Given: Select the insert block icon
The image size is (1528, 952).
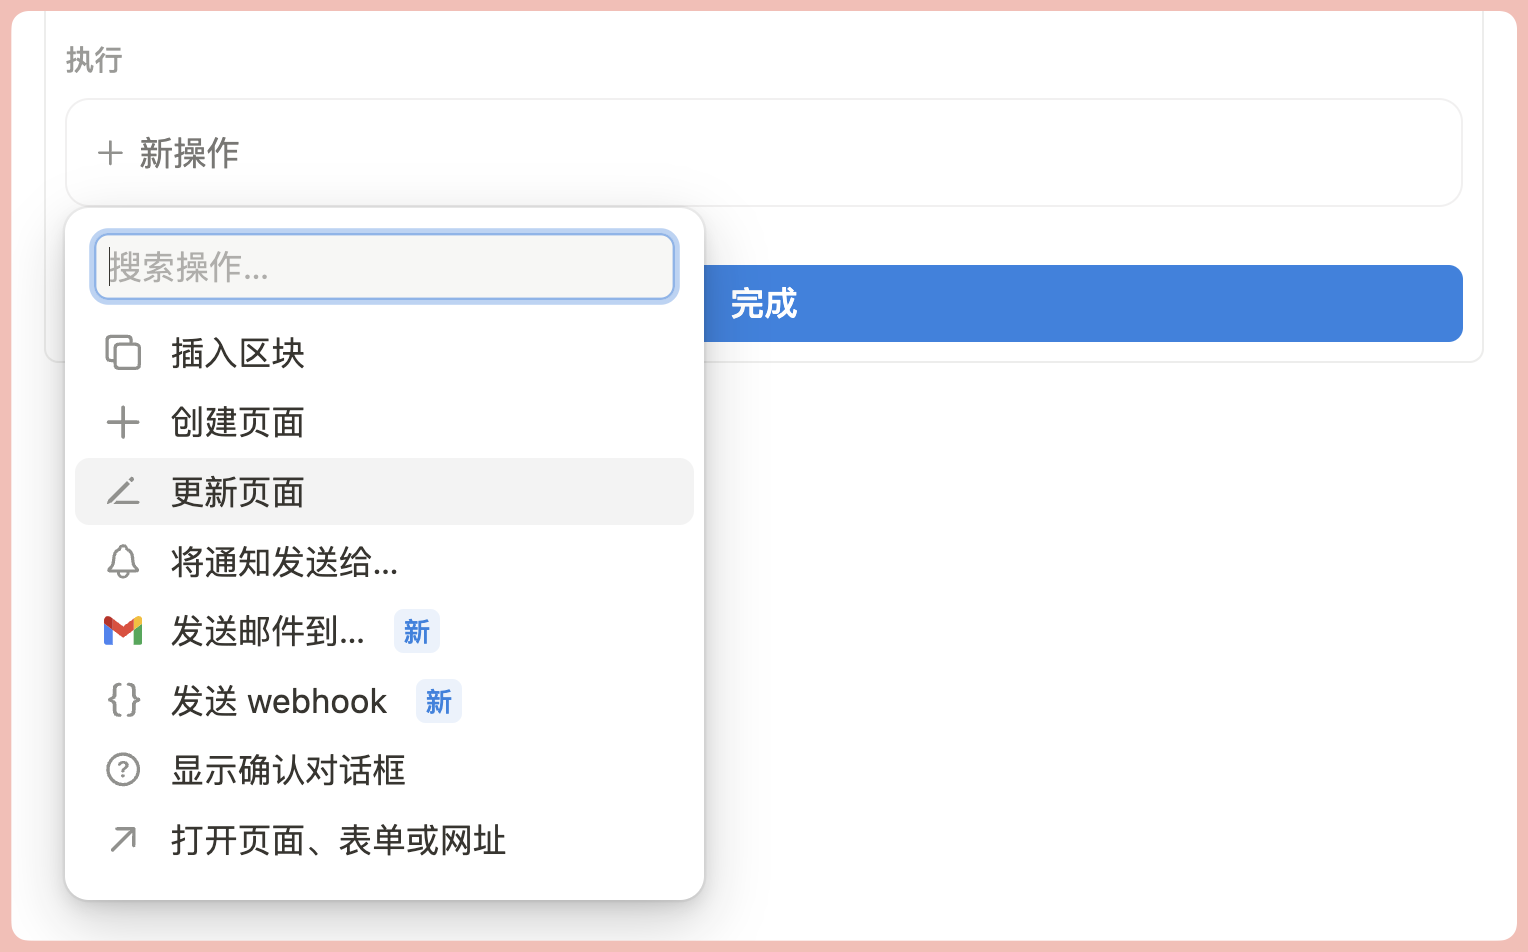Looking at the screenshot, I should (x=123, y=353).
